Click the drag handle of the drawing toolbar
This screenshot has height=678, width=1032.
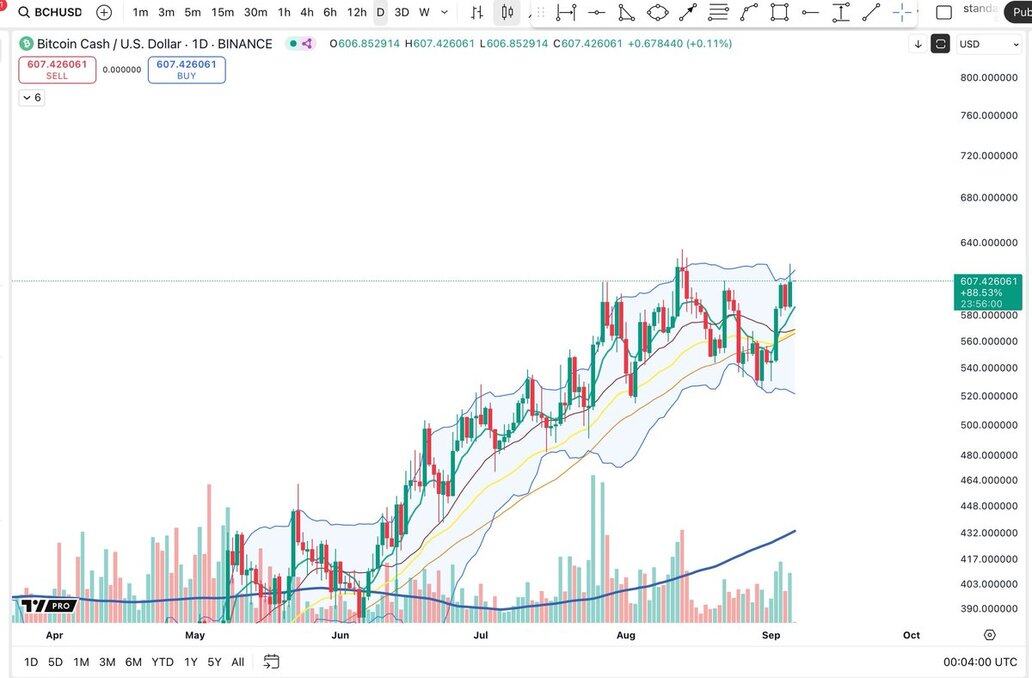tap(540, 12)
